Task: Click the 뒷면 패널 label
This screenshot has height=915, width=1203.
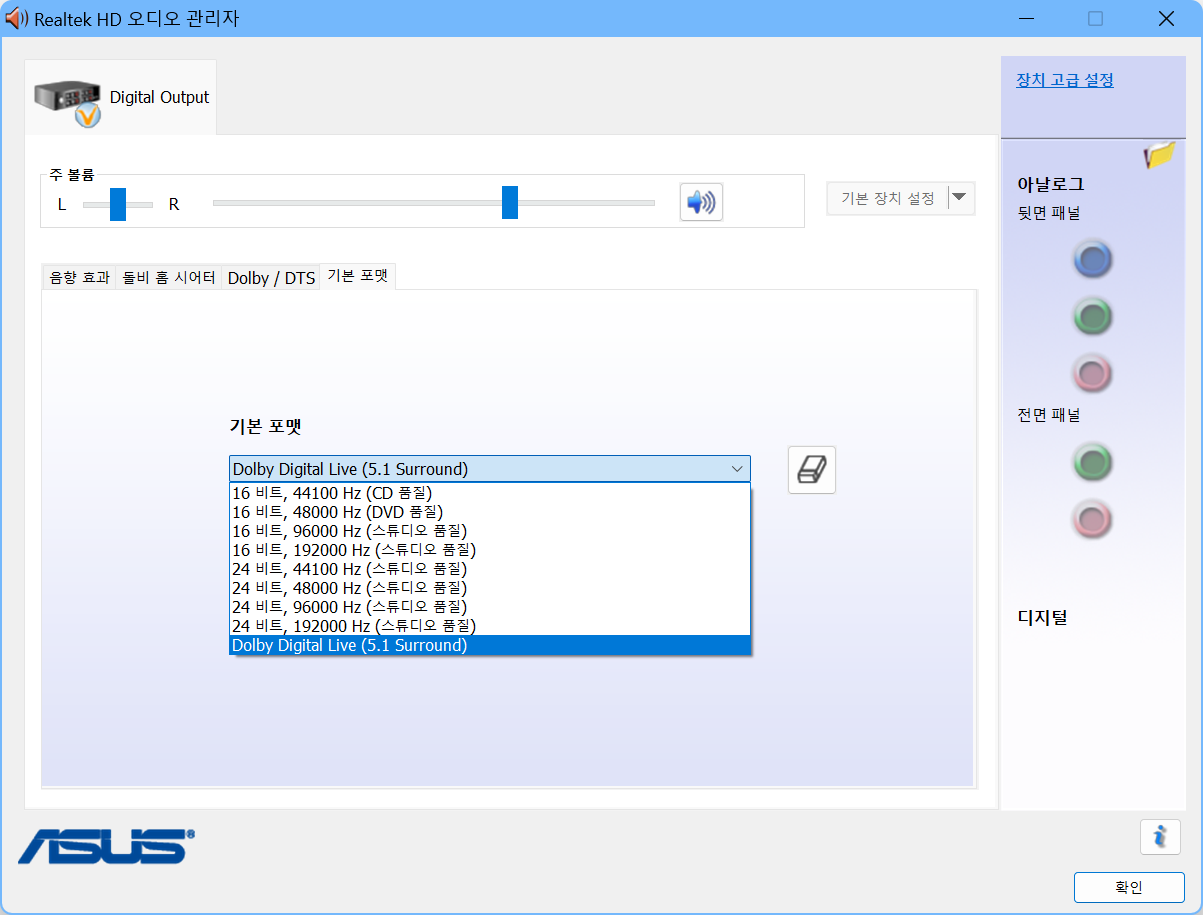Action: pyautogui.click(x=1048, y=213)
